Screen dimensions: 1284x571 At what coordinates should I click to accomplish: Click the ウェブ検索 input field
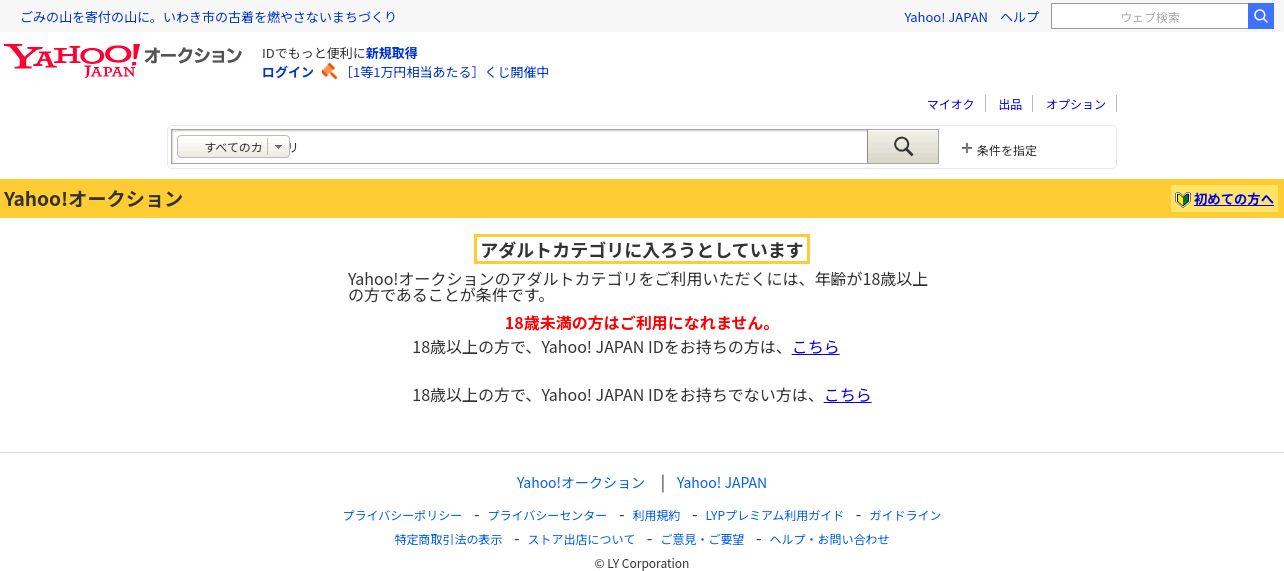tap(1150, 16)
